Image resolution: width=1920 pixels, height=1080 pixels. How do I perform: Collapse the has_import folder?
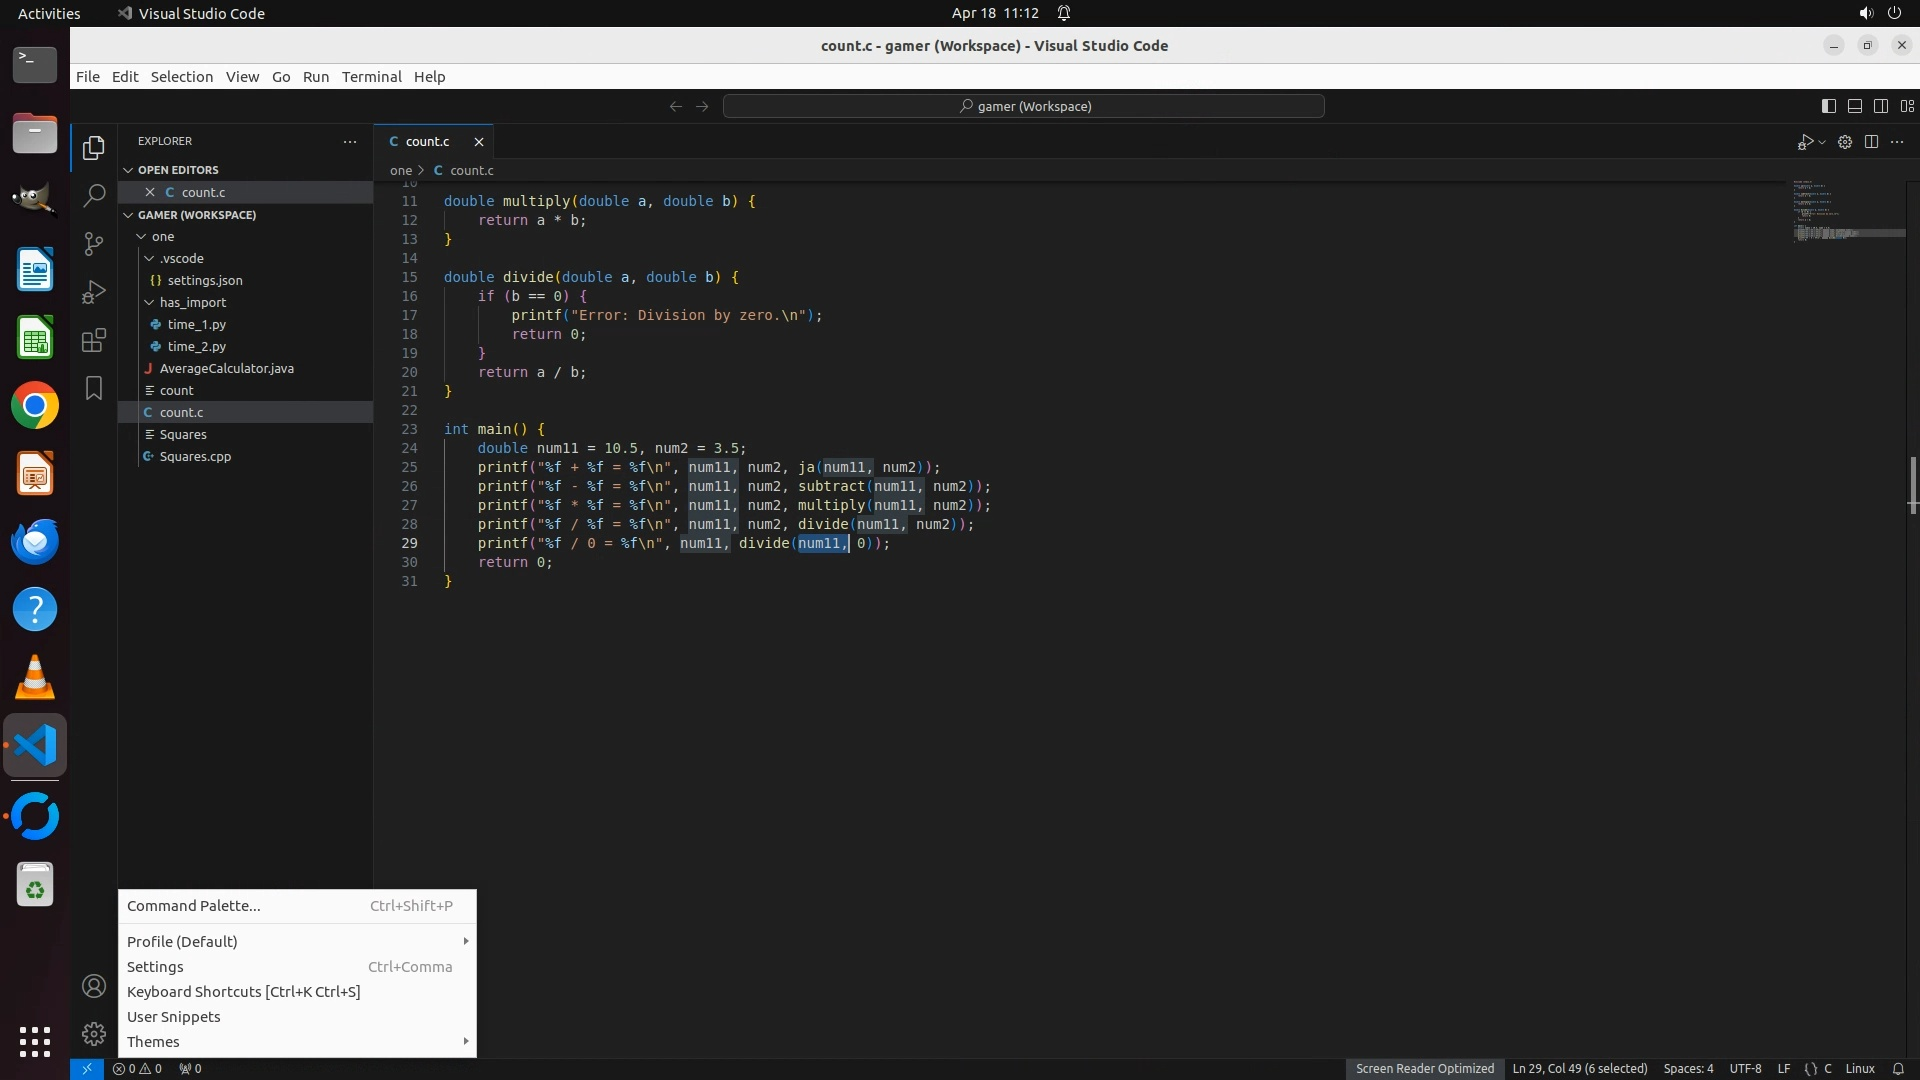(x=149, y=302)
